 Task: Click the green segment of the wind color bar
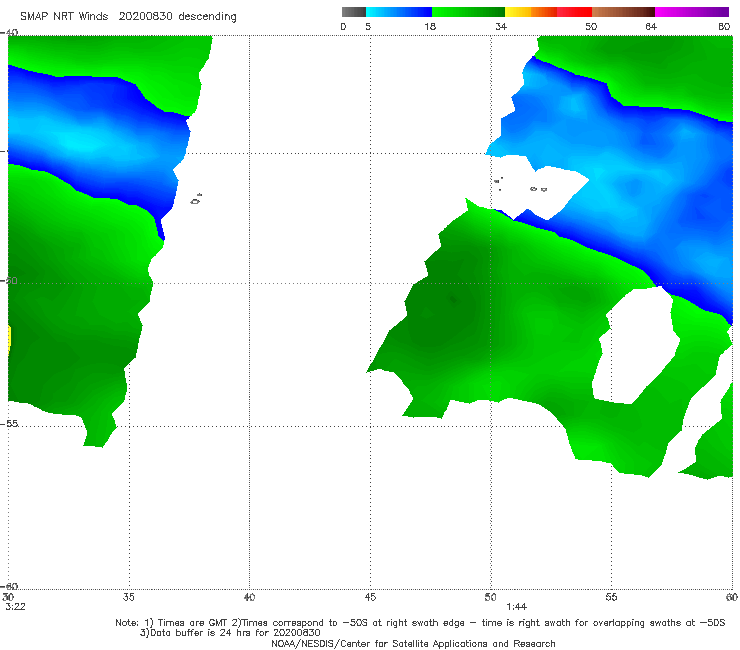tap(468, 12)
